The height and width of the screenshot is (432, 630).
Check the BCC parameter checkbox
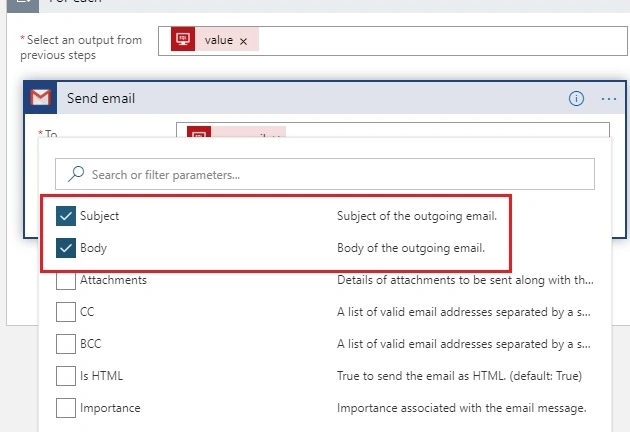[x=66, y=344]
